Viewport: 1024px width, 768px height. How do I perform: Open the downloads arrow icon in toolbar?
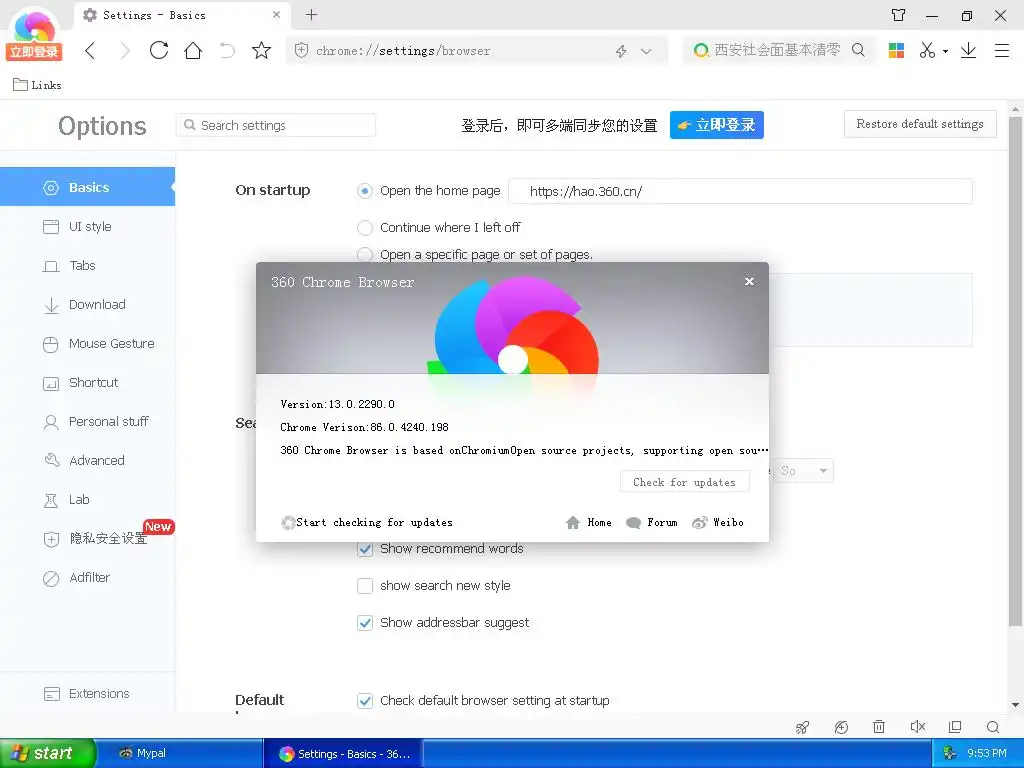(x=968, y=50)
